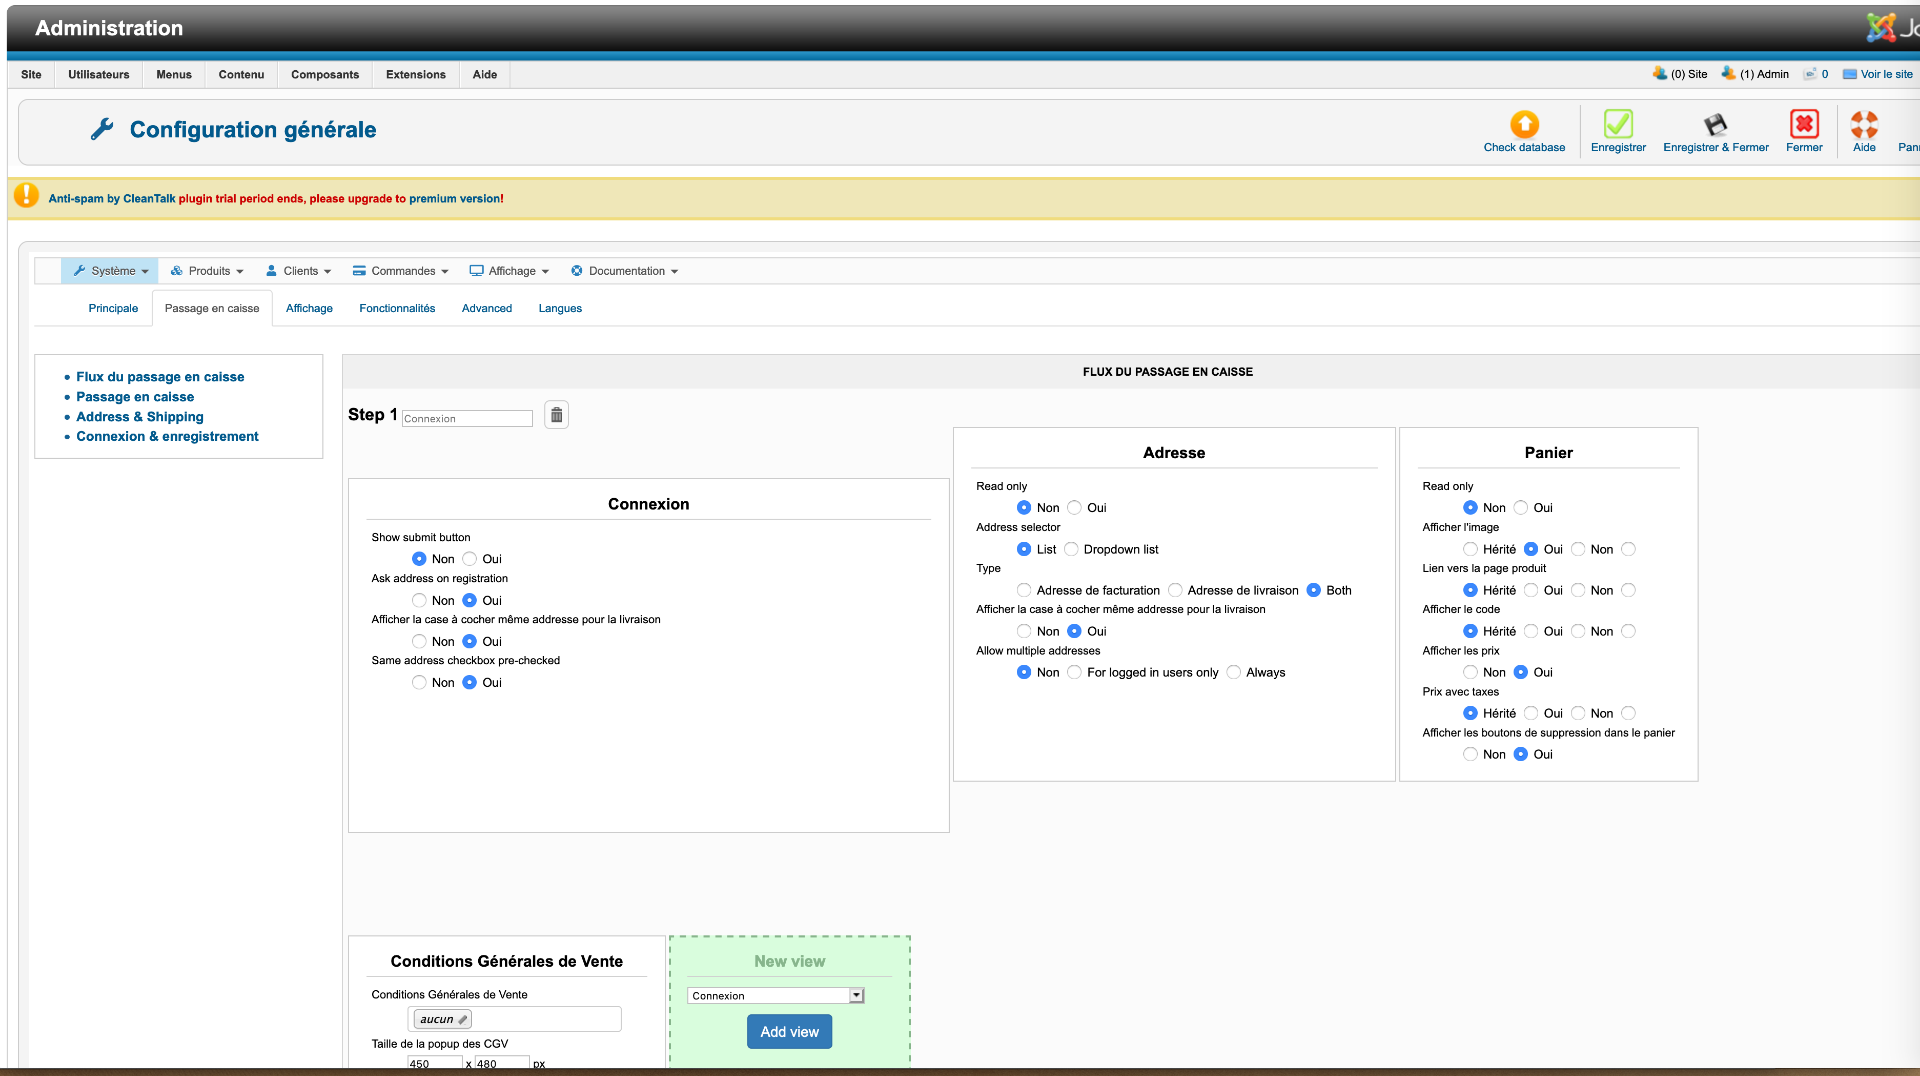Open the Utilisateurs menu

click(x=99, y=74)
